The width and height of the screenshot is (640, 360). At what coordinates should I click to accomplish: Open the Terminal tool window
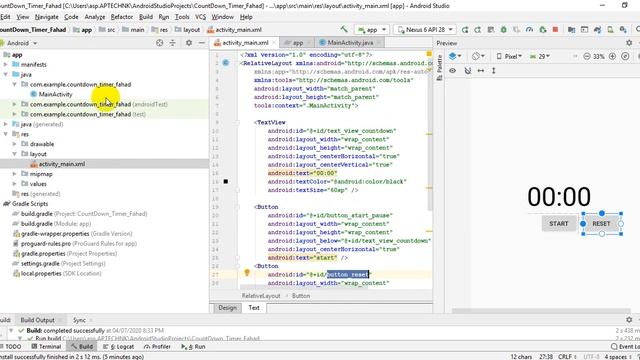(46, 347)
